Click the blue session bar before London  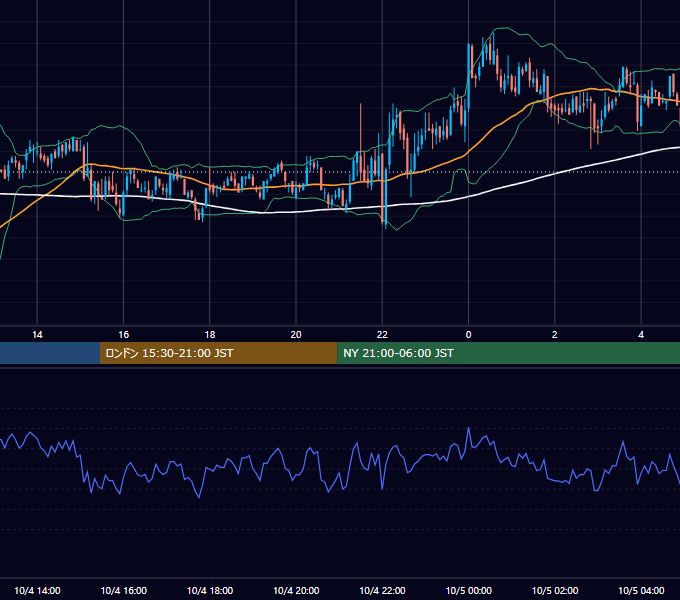click(50, 353)
